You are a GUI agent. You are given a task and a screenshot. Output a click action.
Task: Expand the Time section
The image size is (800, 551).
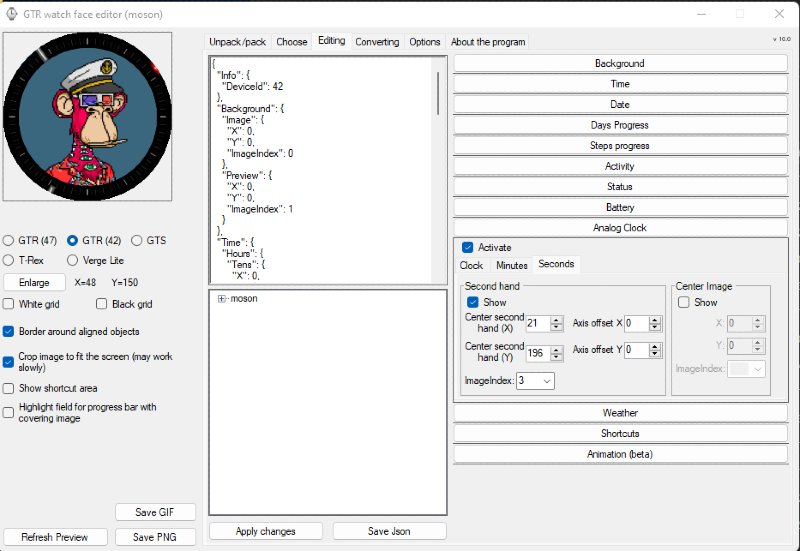[x=620, y=84]
